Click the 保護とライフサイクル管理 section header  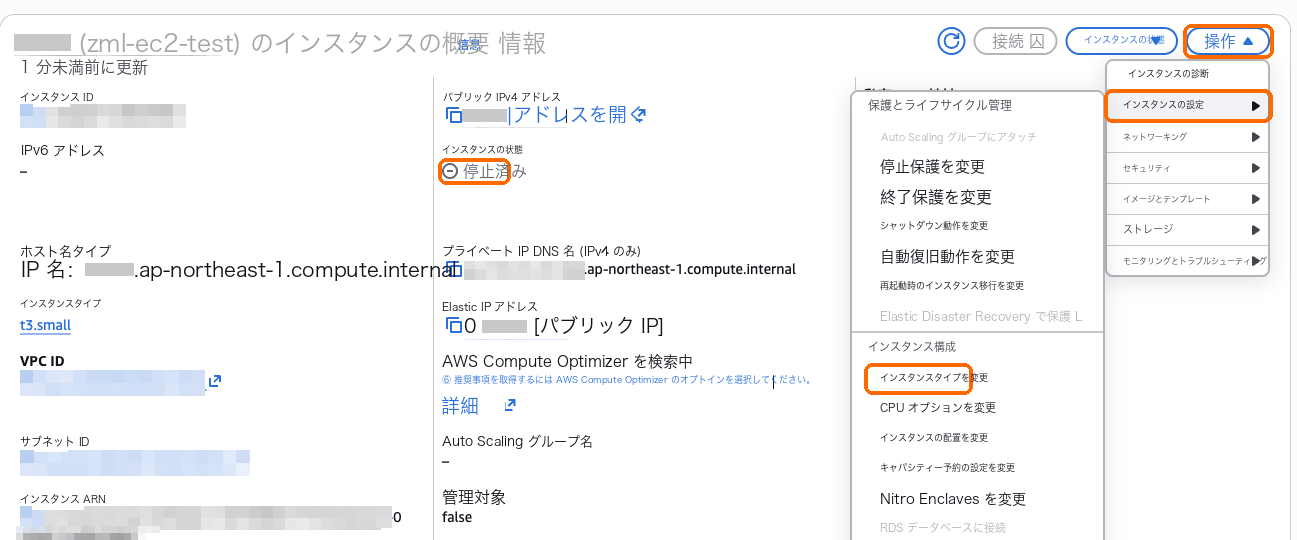tap(940, 105)
